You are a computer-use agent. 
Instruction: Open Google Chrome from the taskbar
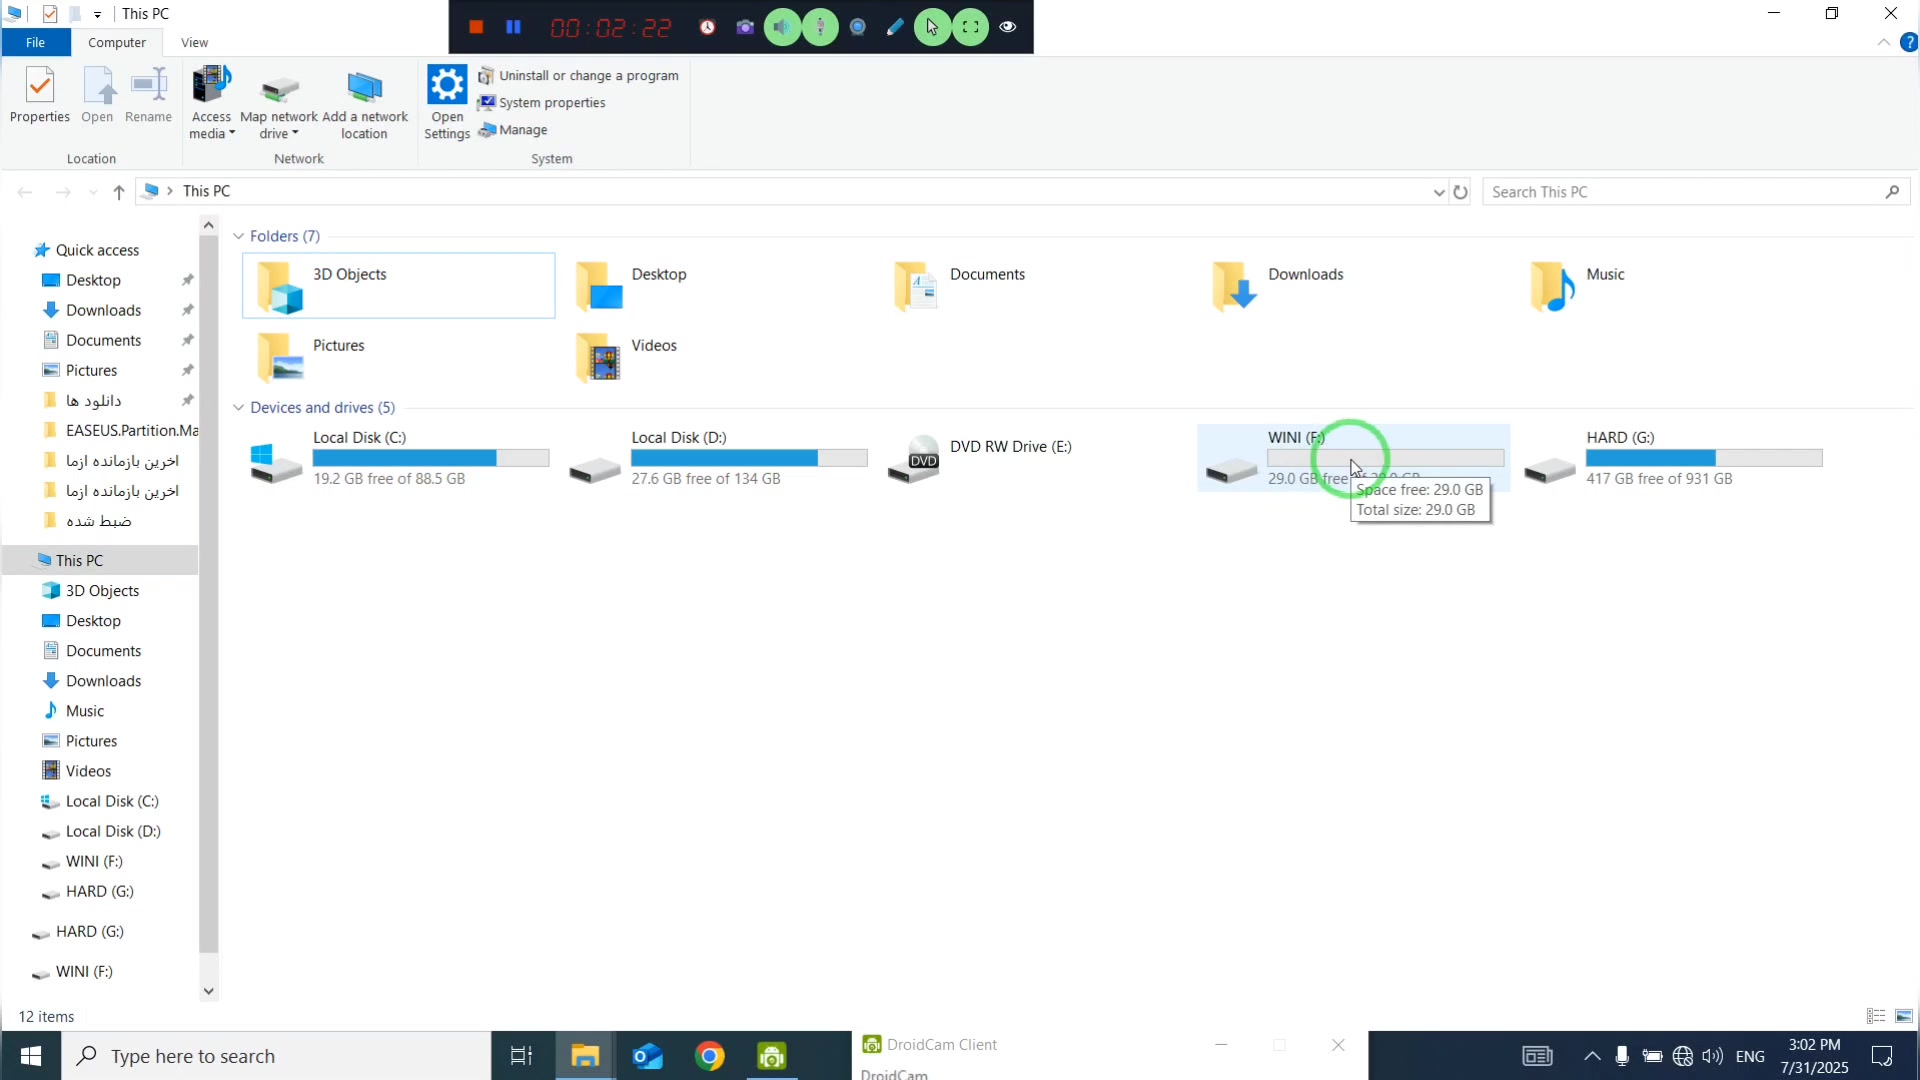coord(709,1056)
